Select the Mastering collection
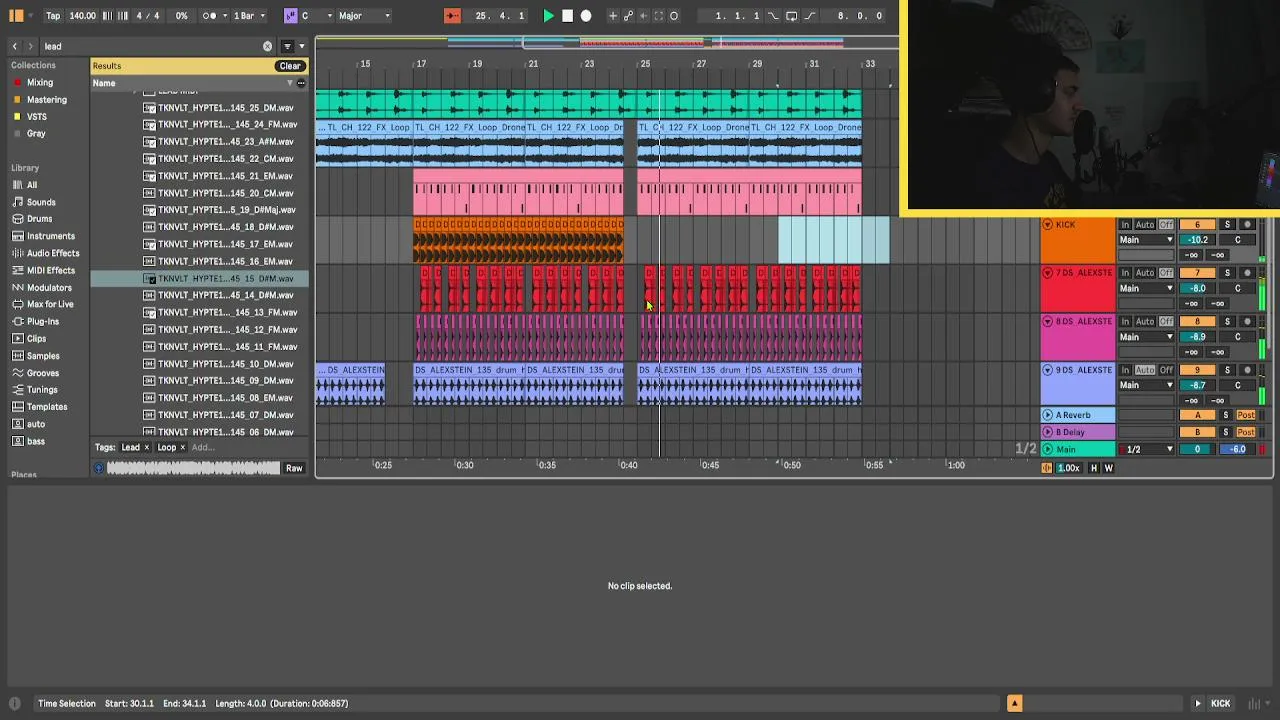1280x720 pixels. pyautogui.click(x=47, y=100)
